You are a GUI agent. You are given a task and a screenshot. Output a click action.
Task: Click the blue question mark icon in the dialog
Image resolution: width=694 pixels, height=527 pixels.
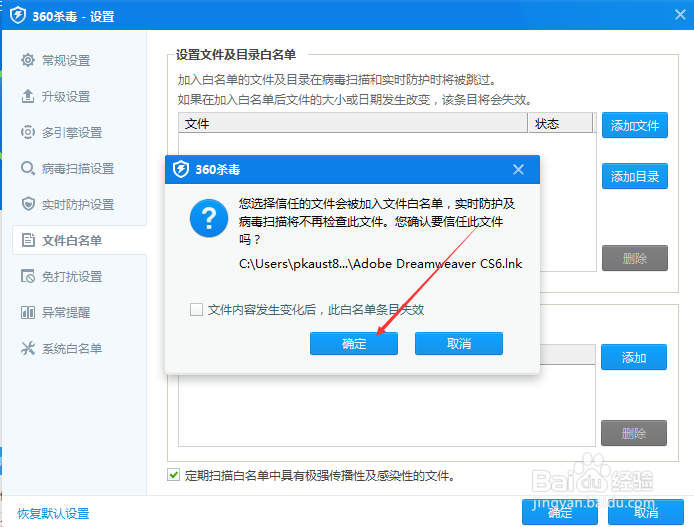point(209,218)
